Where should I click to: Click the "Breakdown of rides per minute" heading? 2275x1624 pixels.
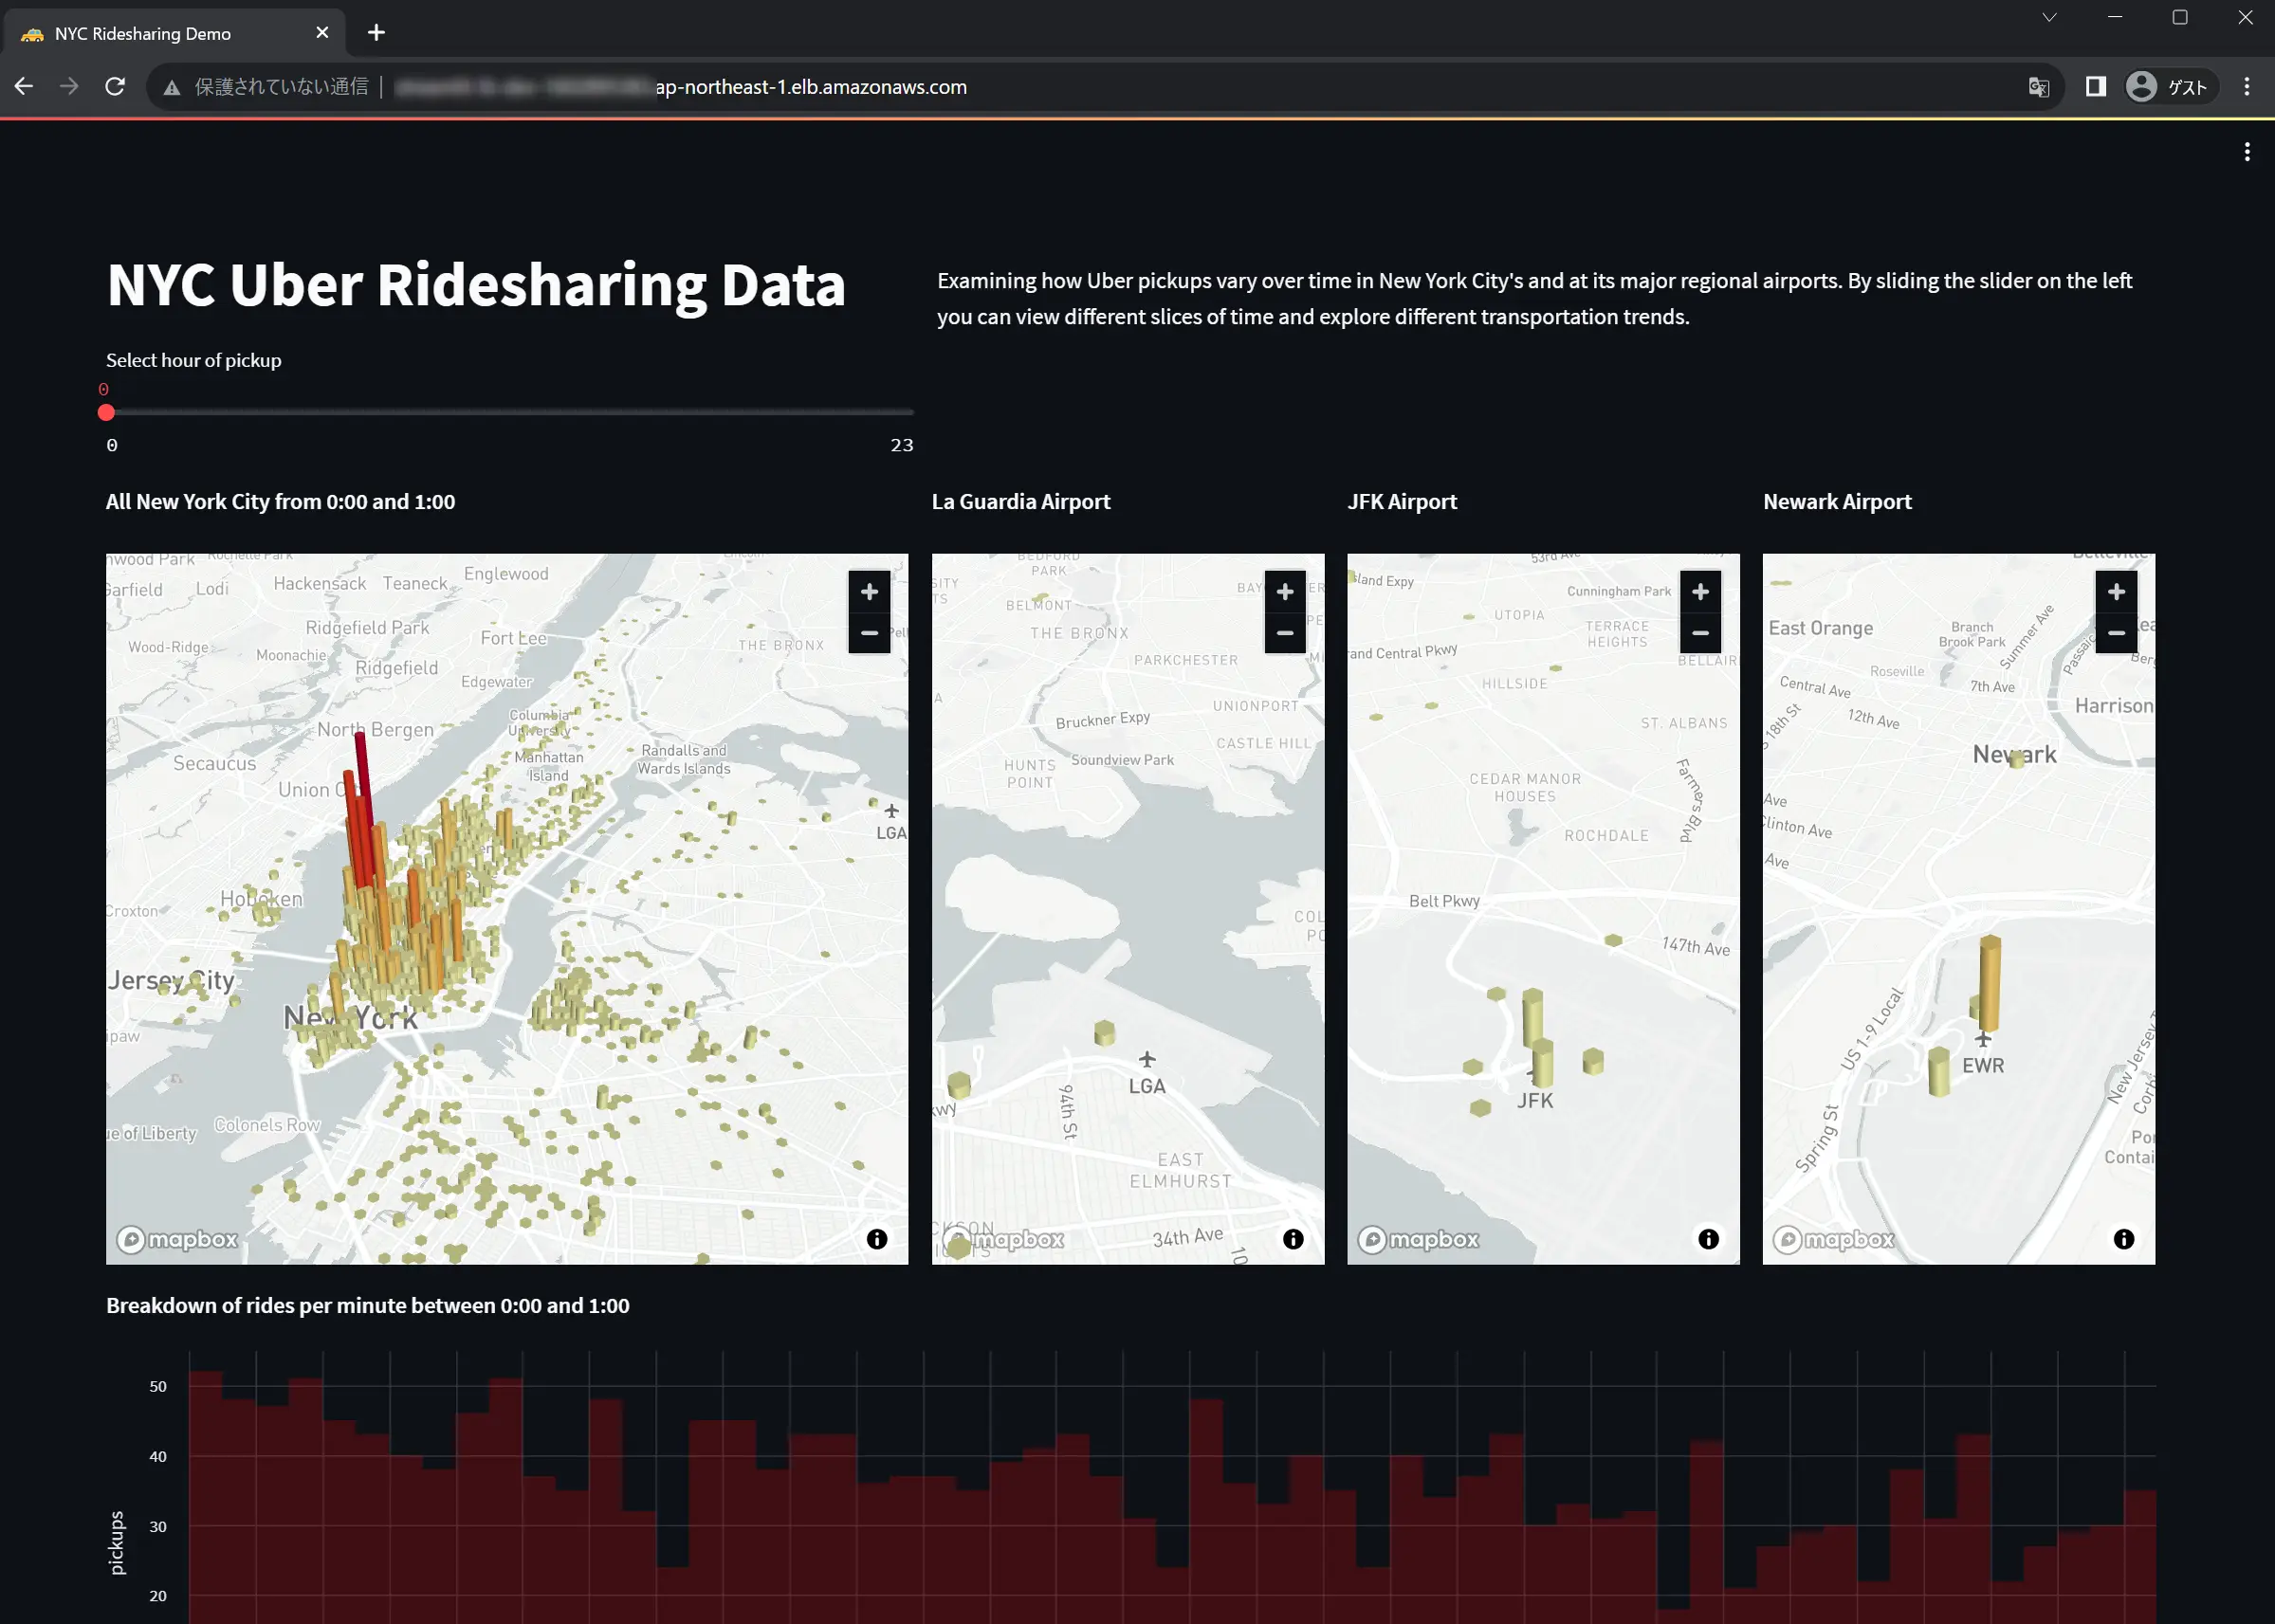click(x=368, y=1305)
